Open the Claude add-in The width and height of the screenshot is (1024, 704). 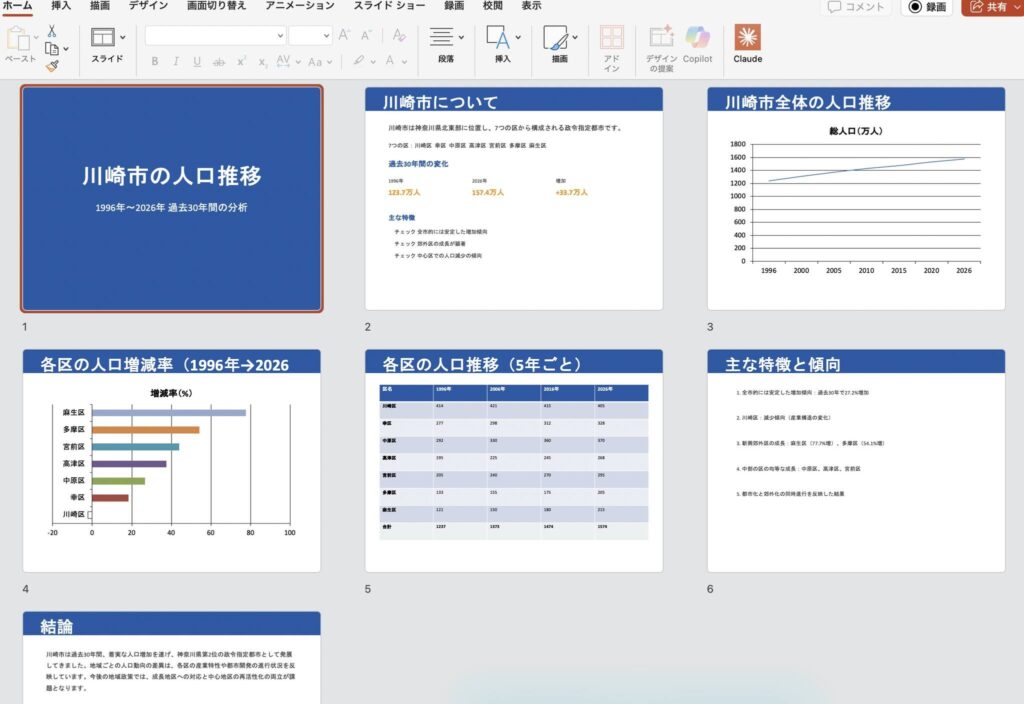747,44
